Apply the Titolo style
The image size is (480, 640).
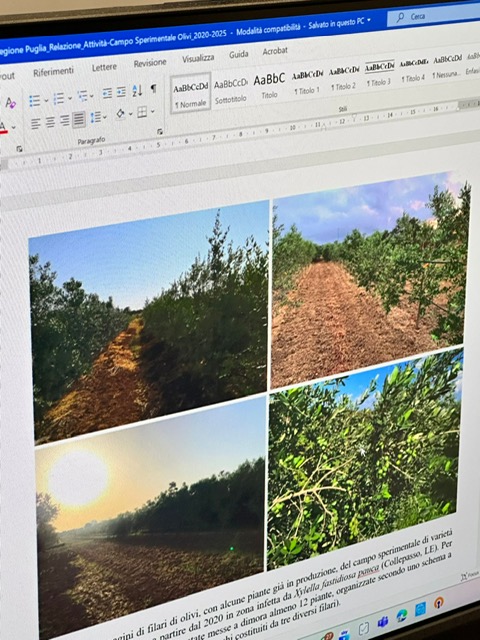(269, 86)
